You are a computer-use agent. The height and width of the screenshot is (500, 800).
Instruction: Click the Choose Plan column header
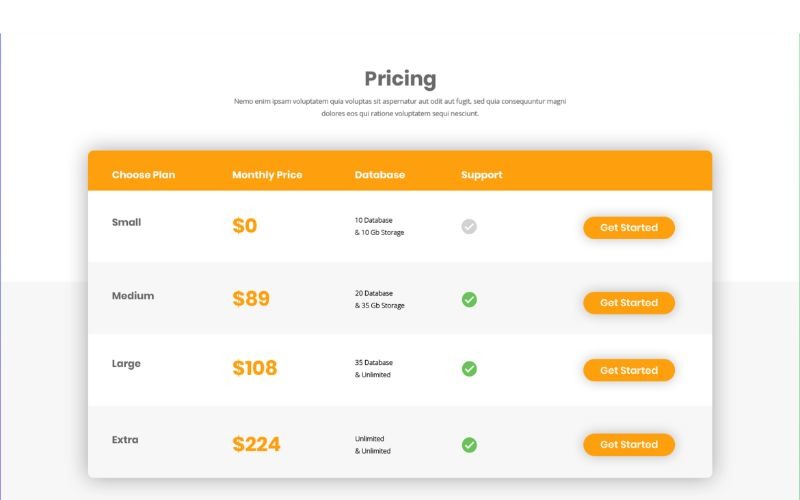(143, 175)
